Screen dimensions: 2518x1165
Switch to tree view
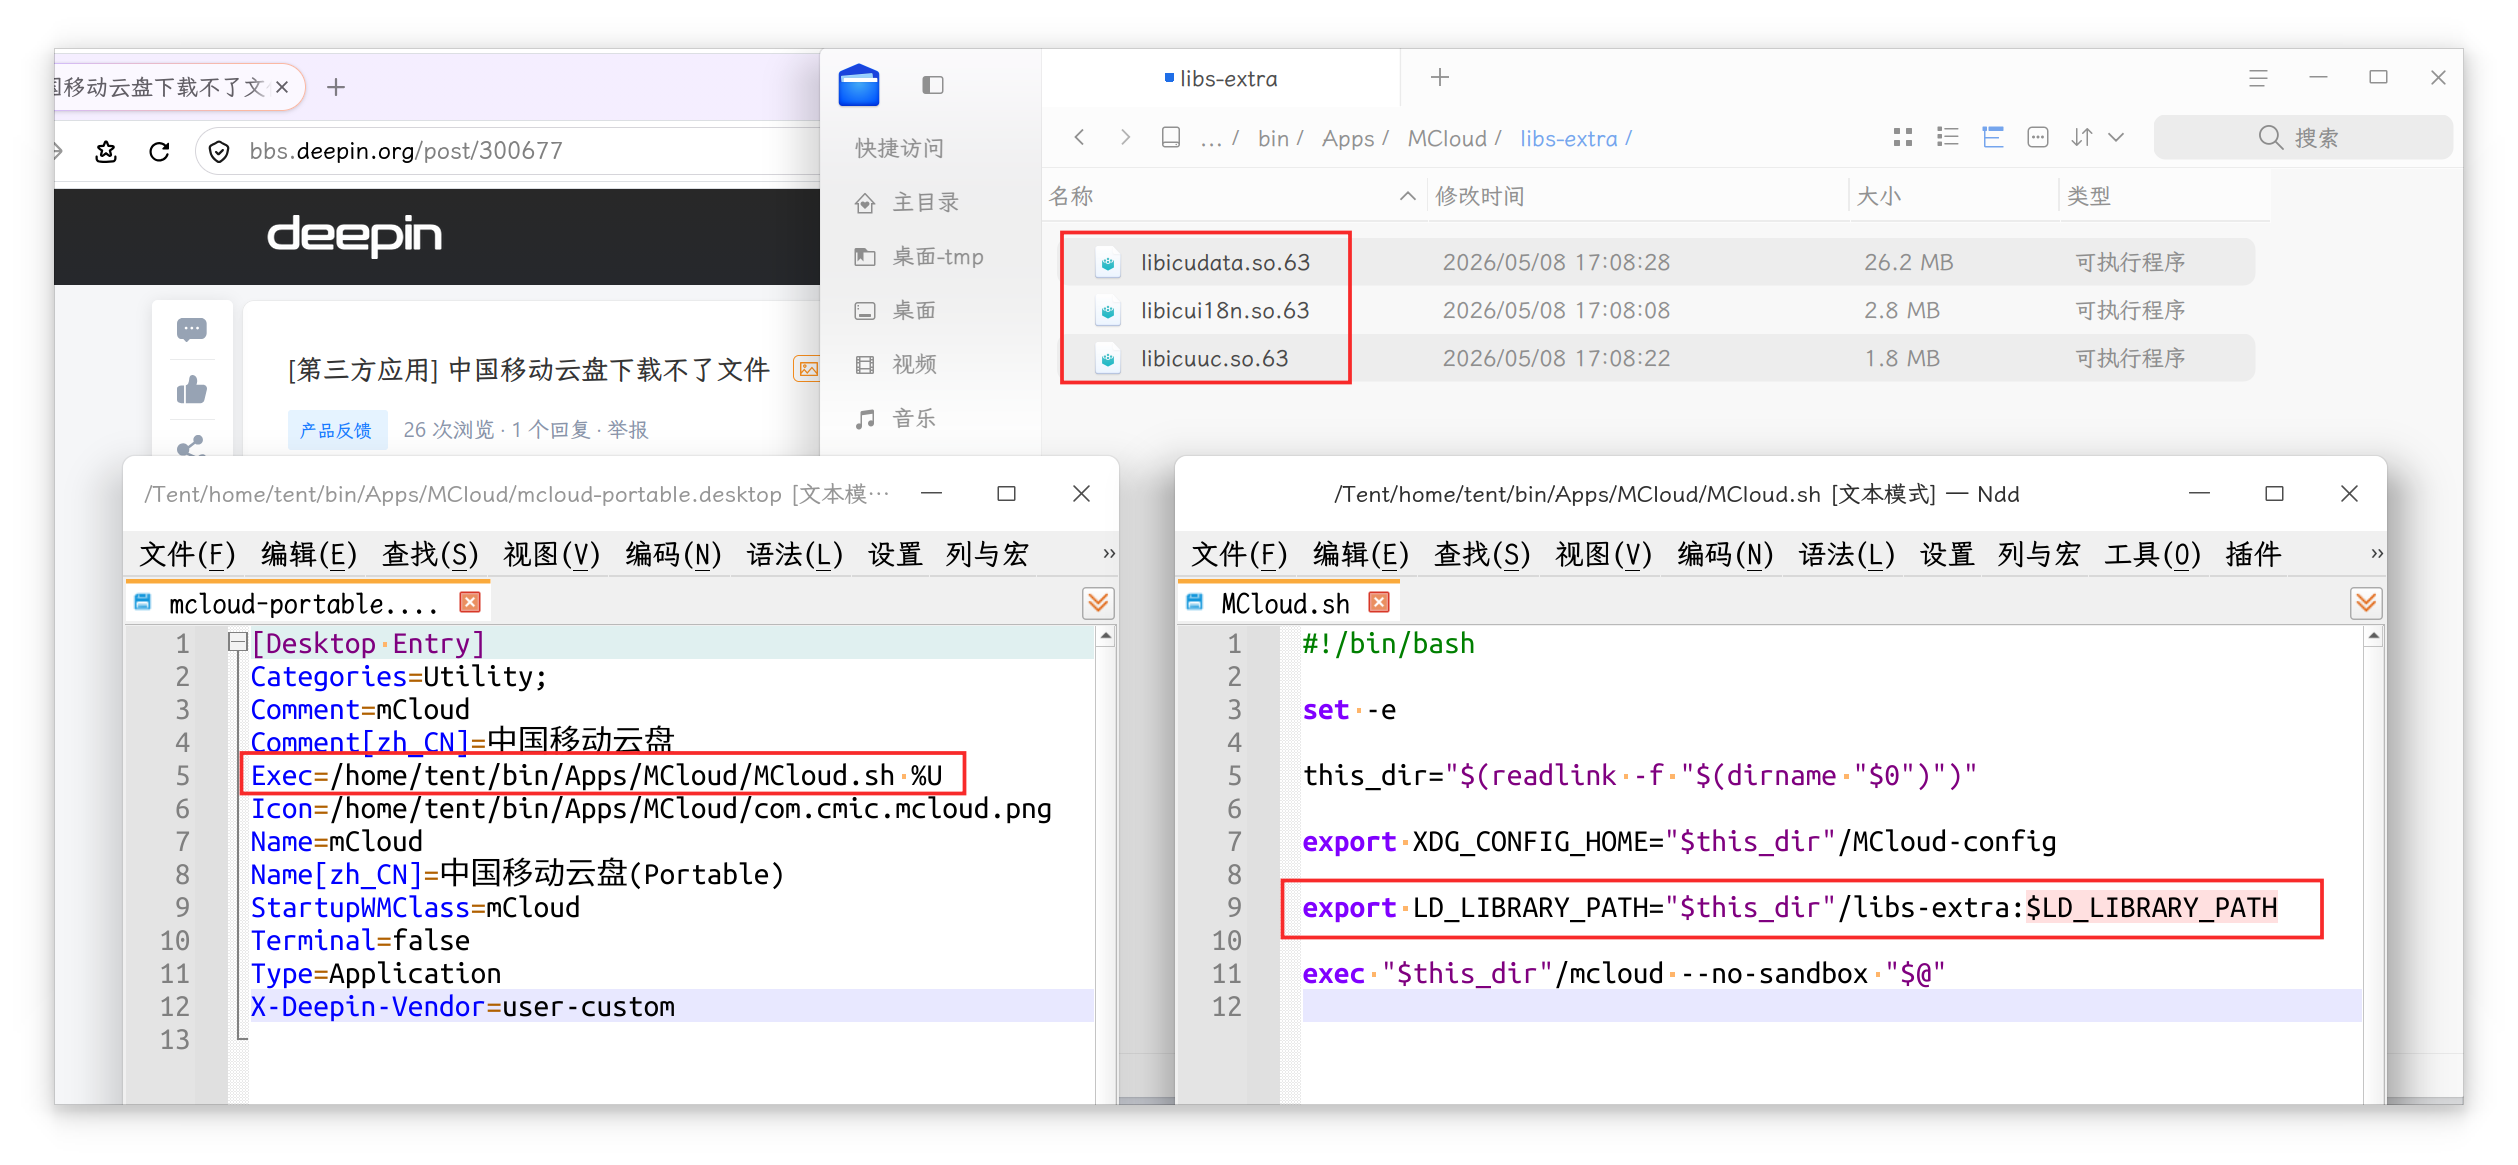click(x=1992, y=137)
